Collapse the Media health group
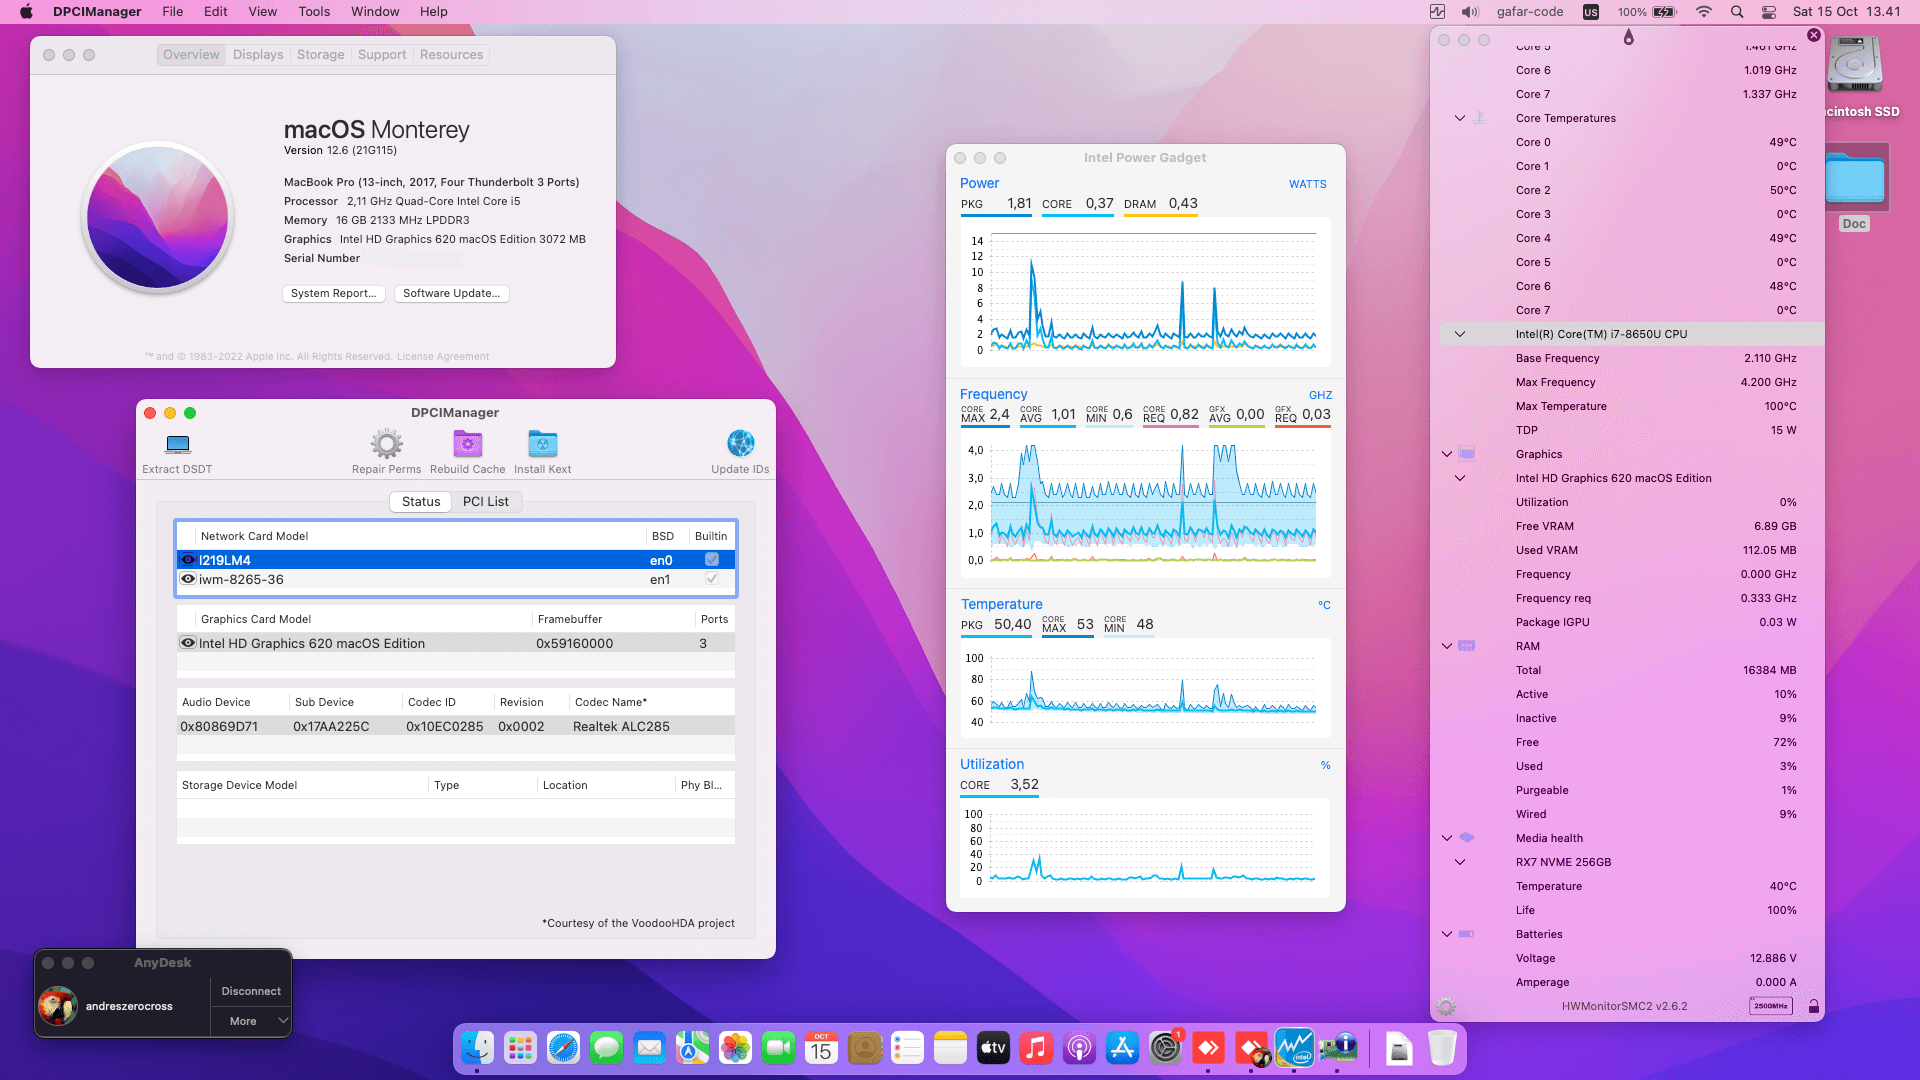1920x1080 pixels. 1447,838
